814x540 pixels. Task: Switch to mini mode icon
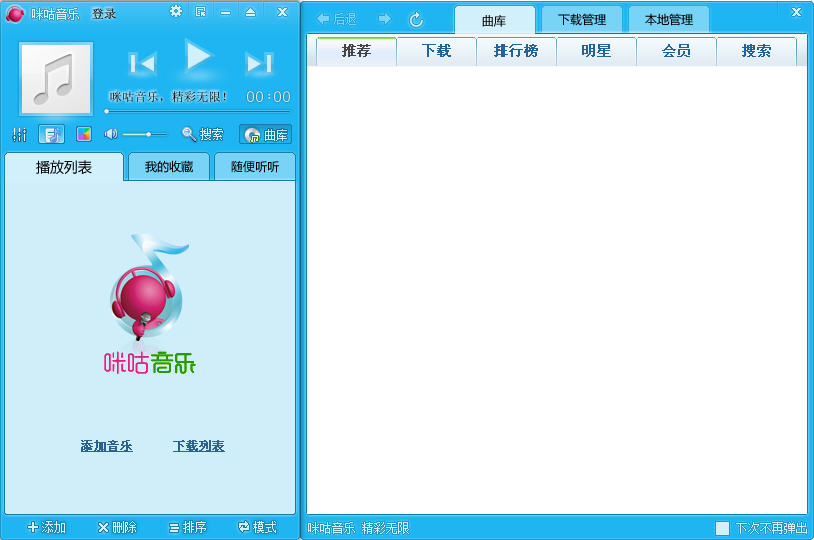[200, 12]
